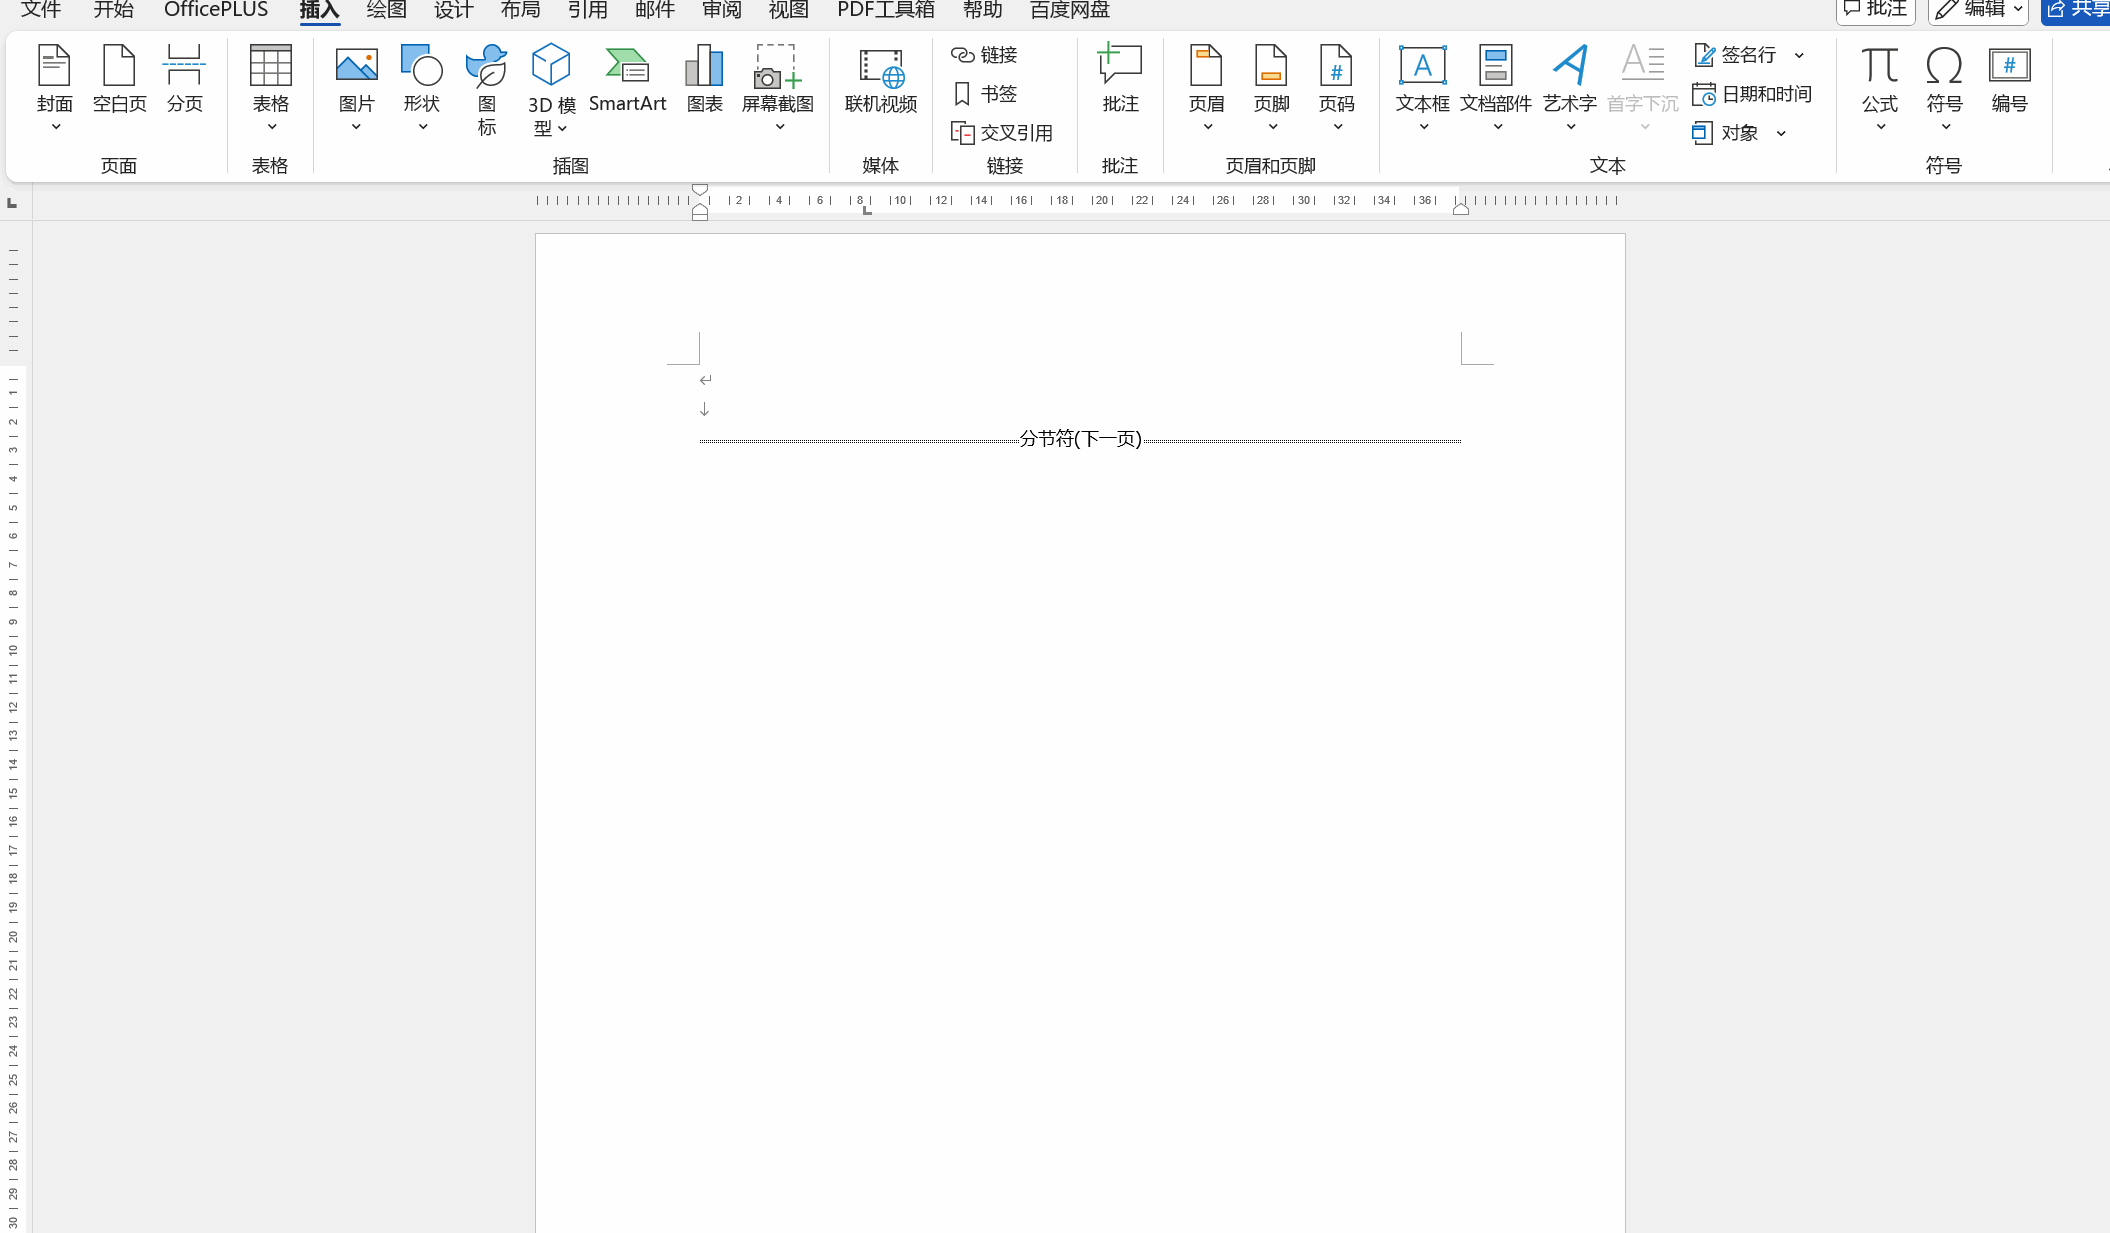Viewport: 2110px width, 1233px height.
Task: Open the 签名行 signature line dropdown arrow
Action: pyautogui.click(x=1799, y=55)
